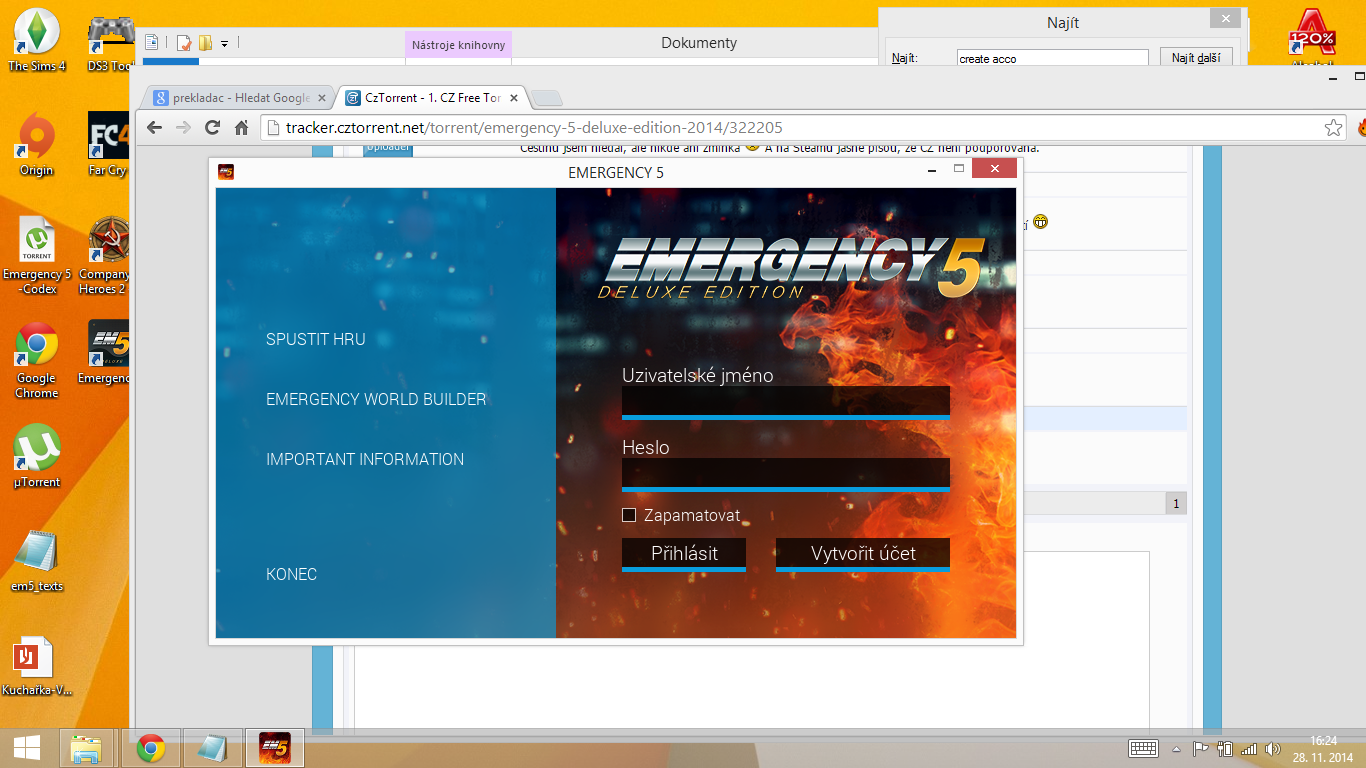Click SPUSTIT HRU to start the game
This screenshot has width=1366, height=768.
pyautogui.click(x=315, y=339)
